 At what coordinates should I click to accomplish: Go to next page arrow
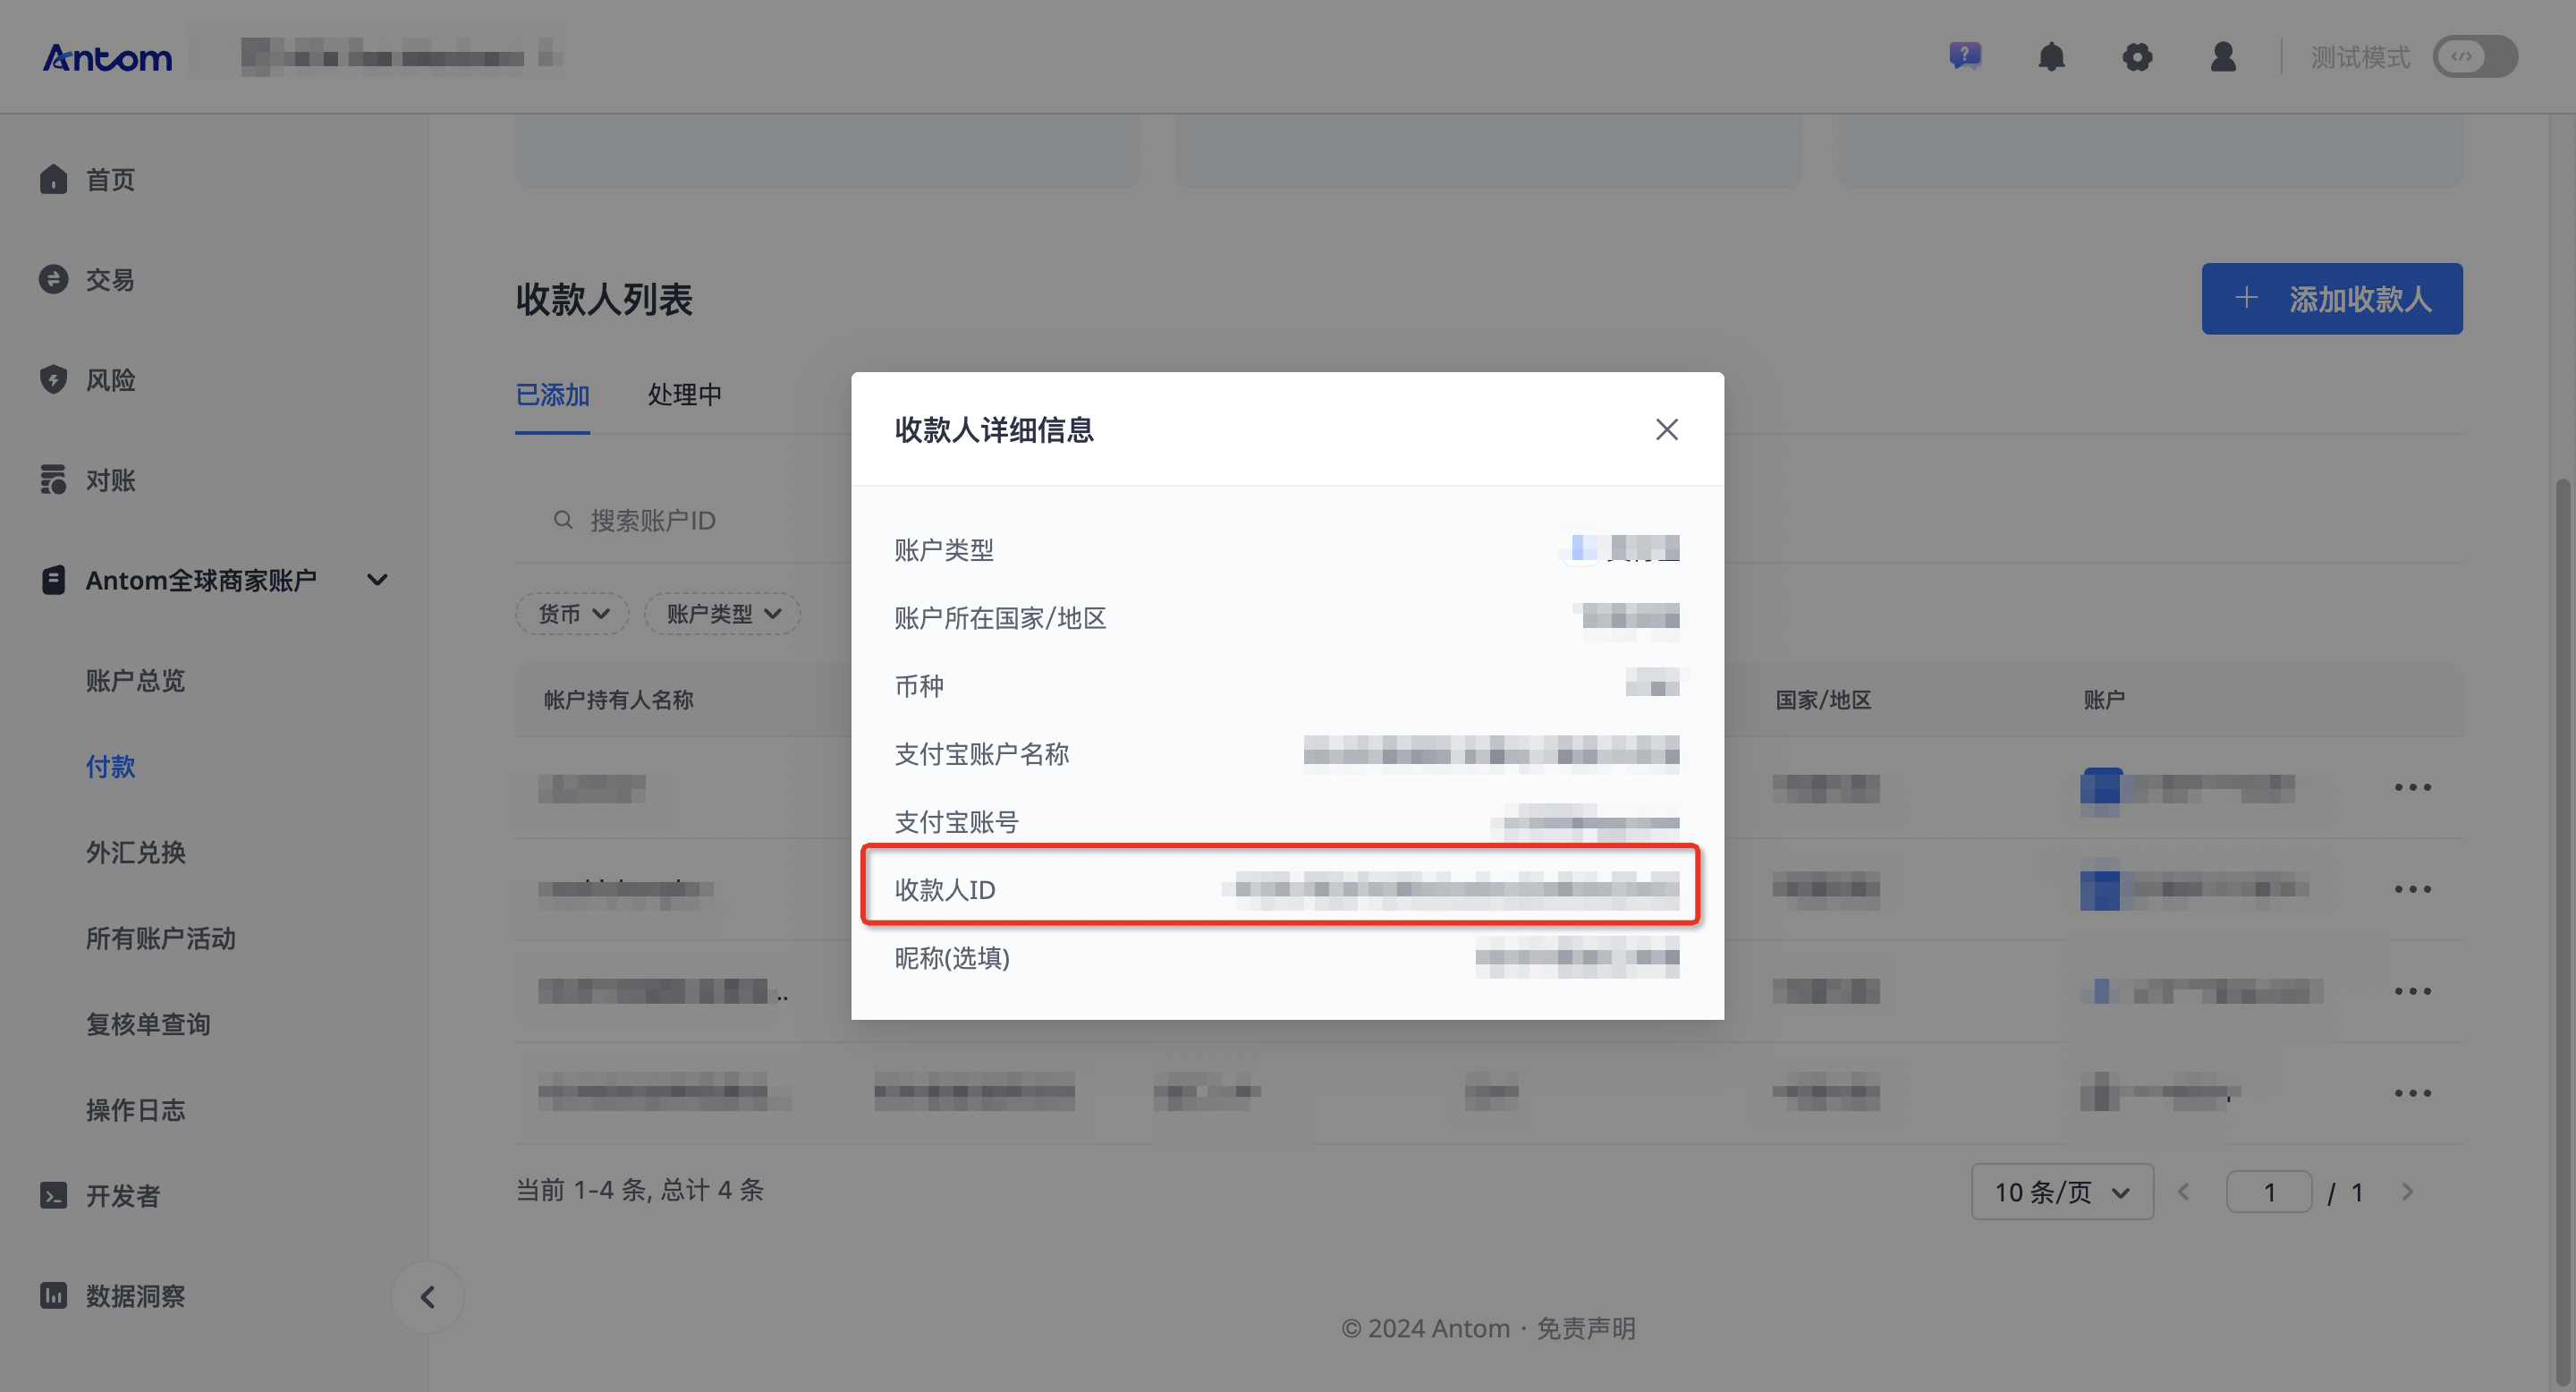point(2407,1192)
